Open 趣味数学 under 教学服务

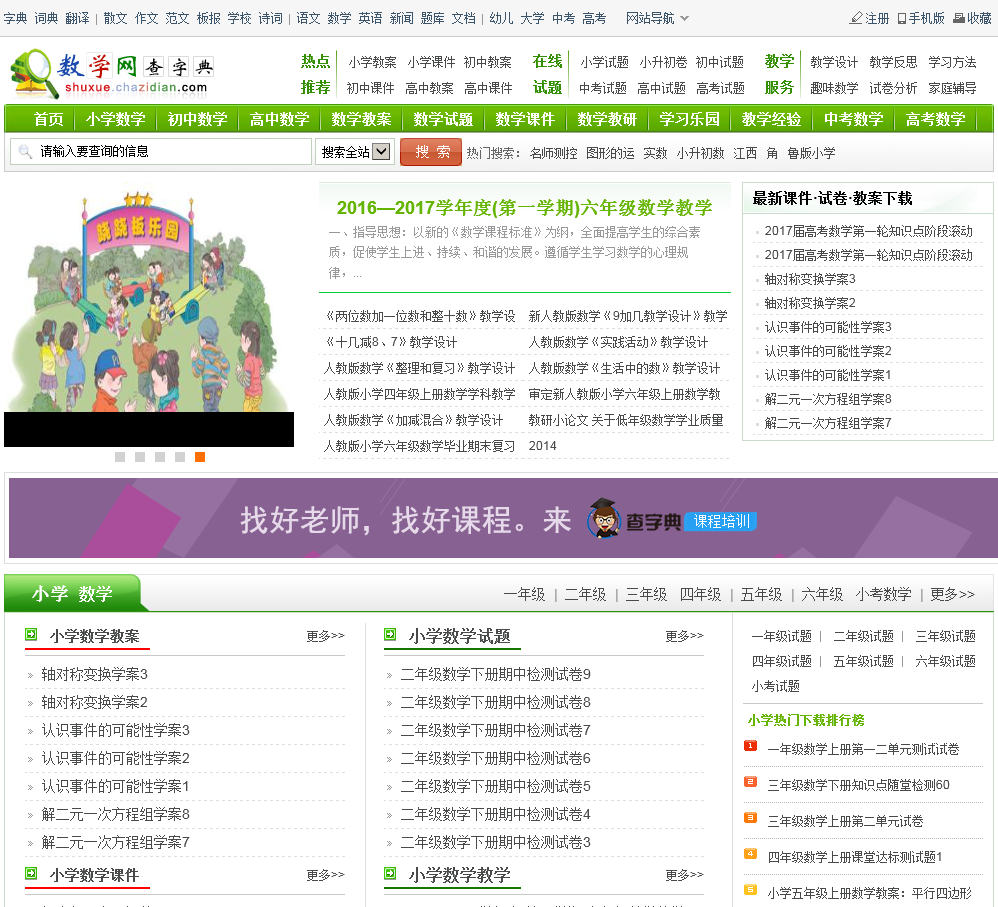[x=834, y=88]
